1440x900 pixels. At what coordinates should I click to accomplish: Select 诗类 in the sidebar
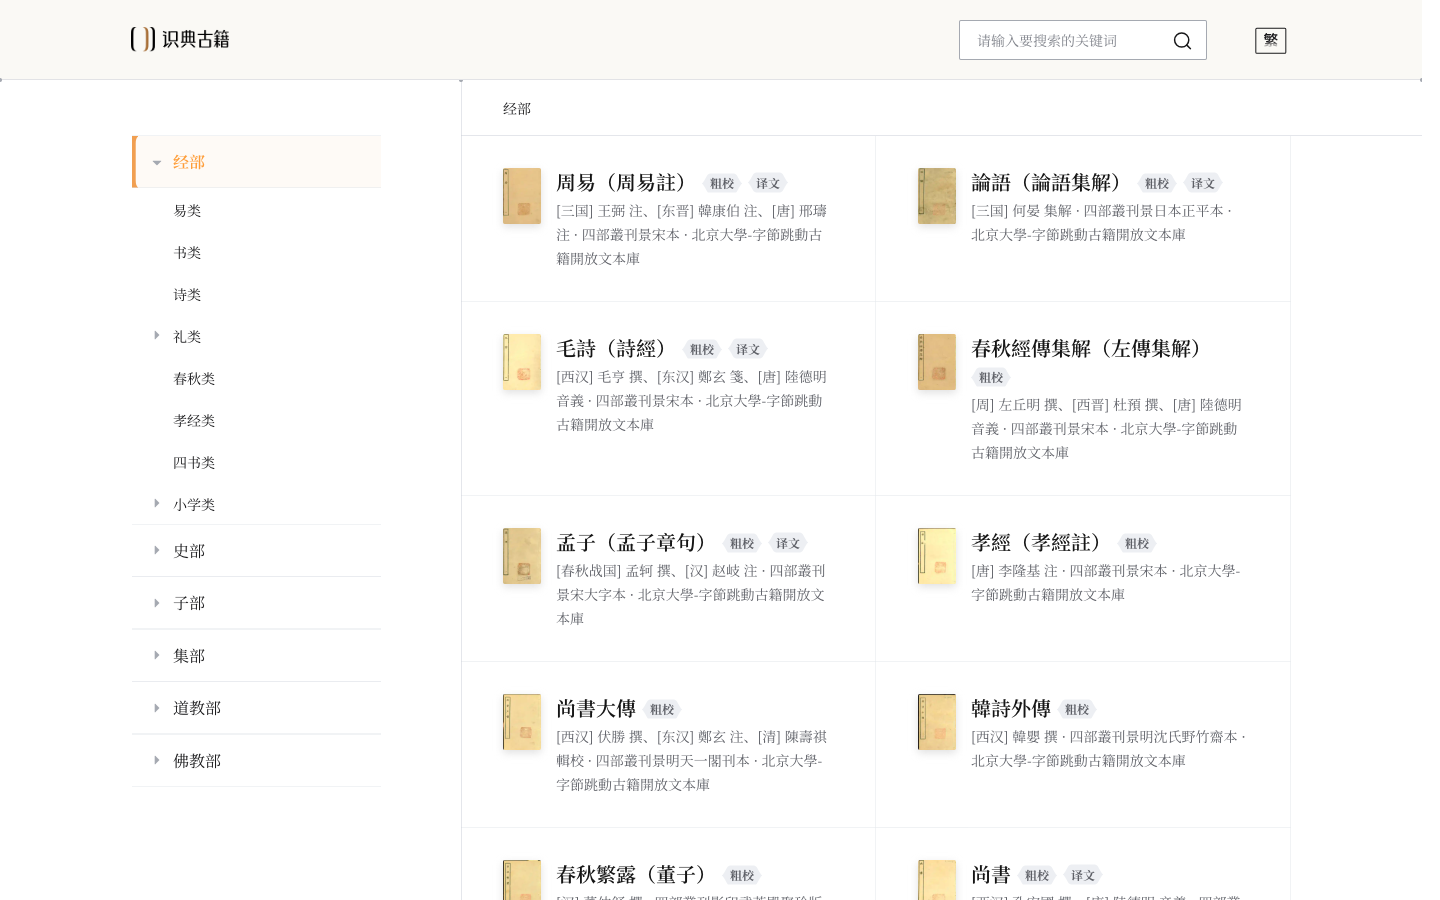click(x=187, y=295)
